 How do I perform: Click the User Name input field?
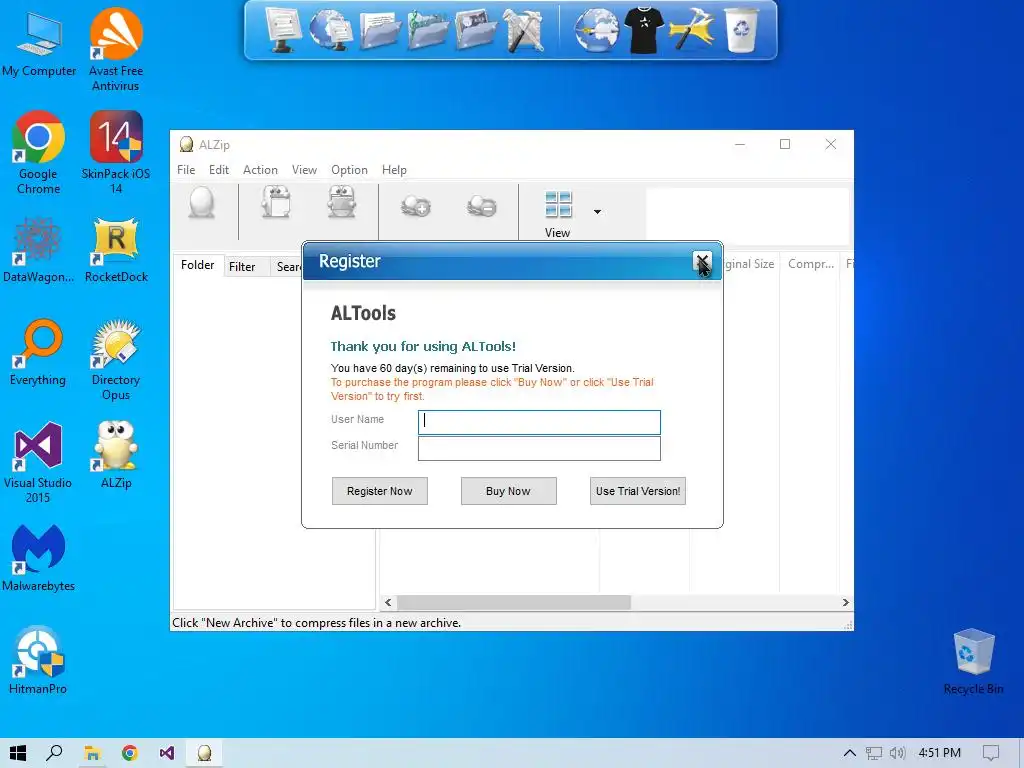[x=539, y=423]
